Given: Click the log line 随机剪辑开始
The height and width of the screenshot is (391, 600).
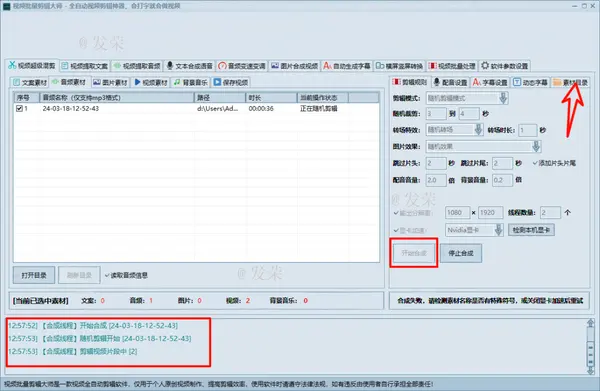Looking at the screenshot, I should click(x=99, y=339).
